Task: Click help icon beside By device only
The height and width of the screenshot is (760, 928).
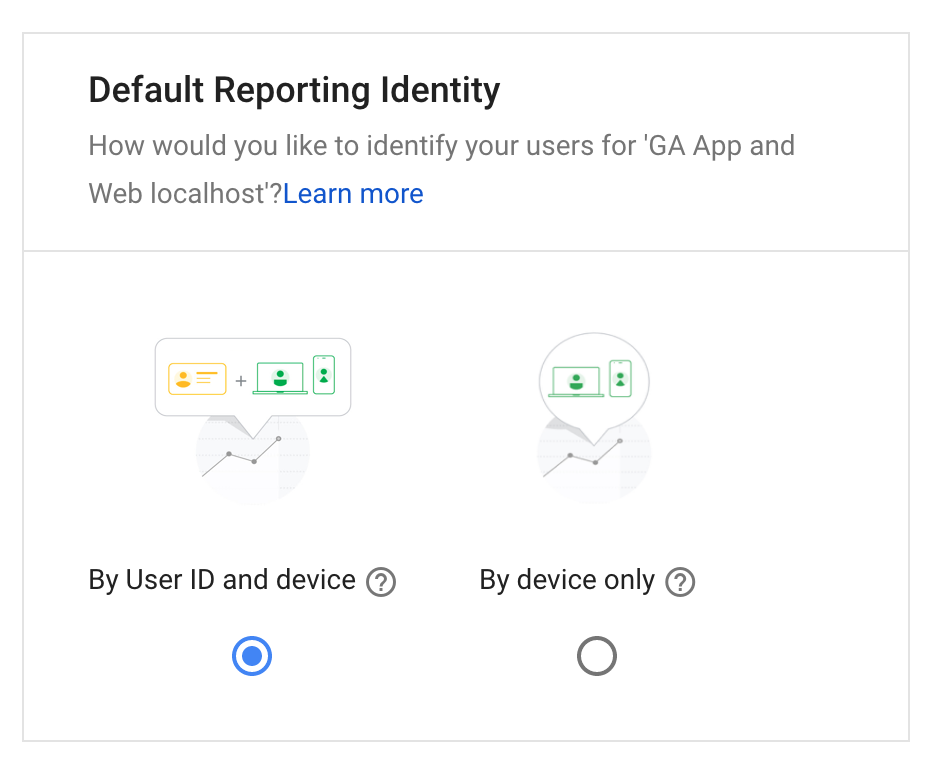Action: pos(680,582)
